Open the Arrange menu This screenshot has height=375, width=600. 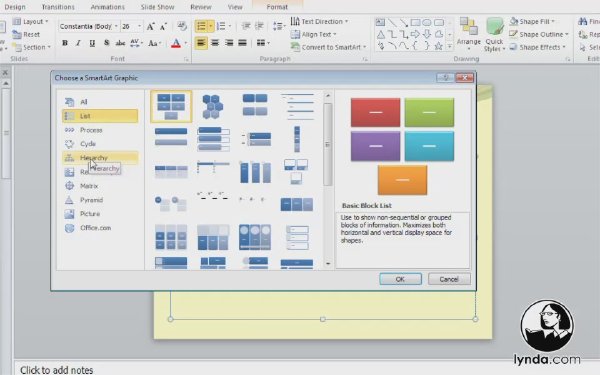click(469, 34)
